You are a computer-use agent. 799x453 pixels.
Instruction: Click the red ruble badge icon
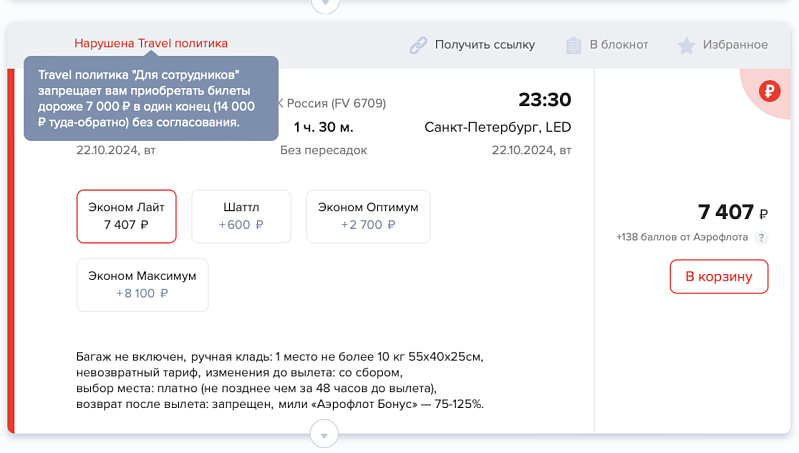769,92
